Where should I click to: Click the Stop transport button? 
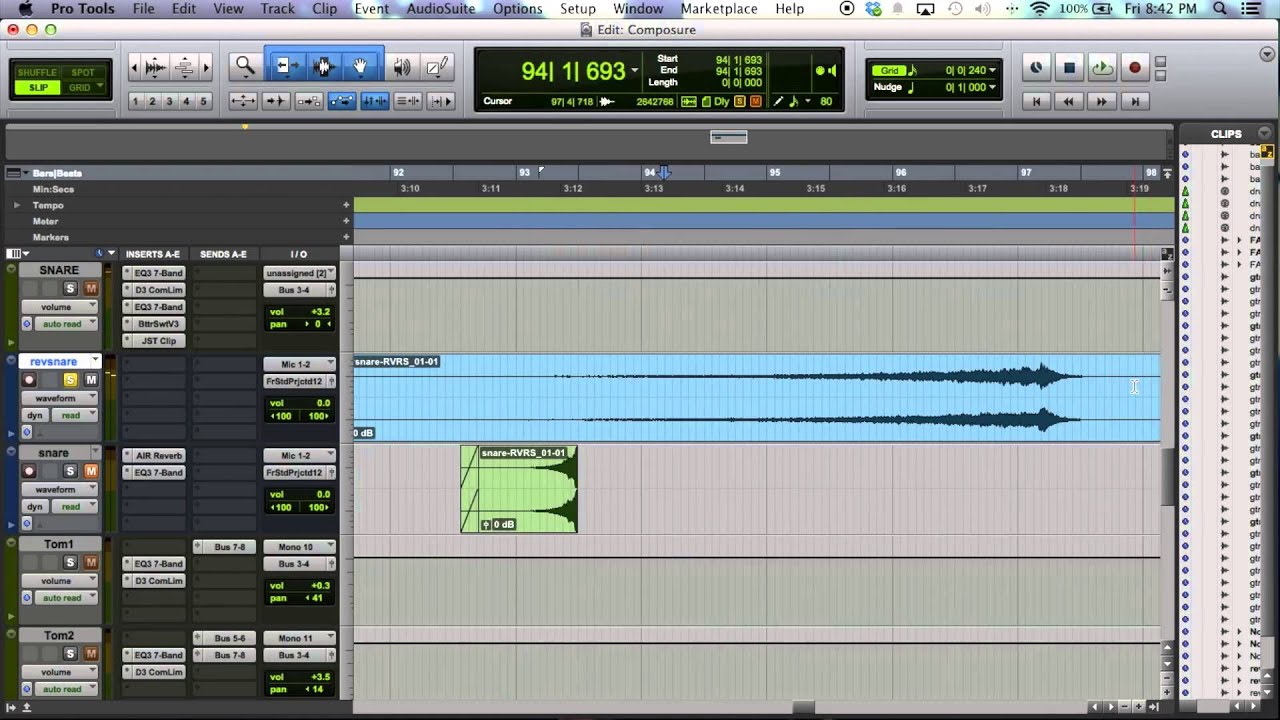point(1069,68)
